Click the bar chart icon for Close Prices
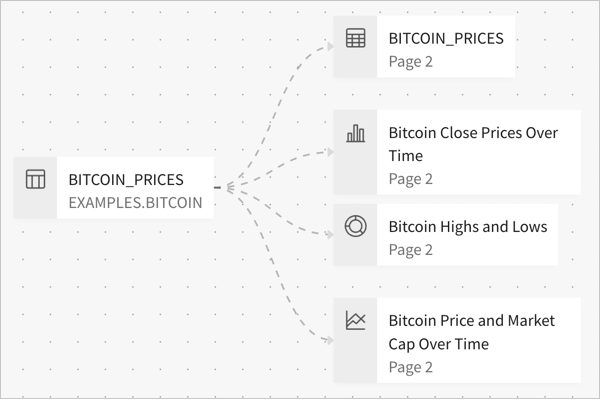Image resolution: width=600 pixels, height=399 pixels. [355, 133]
